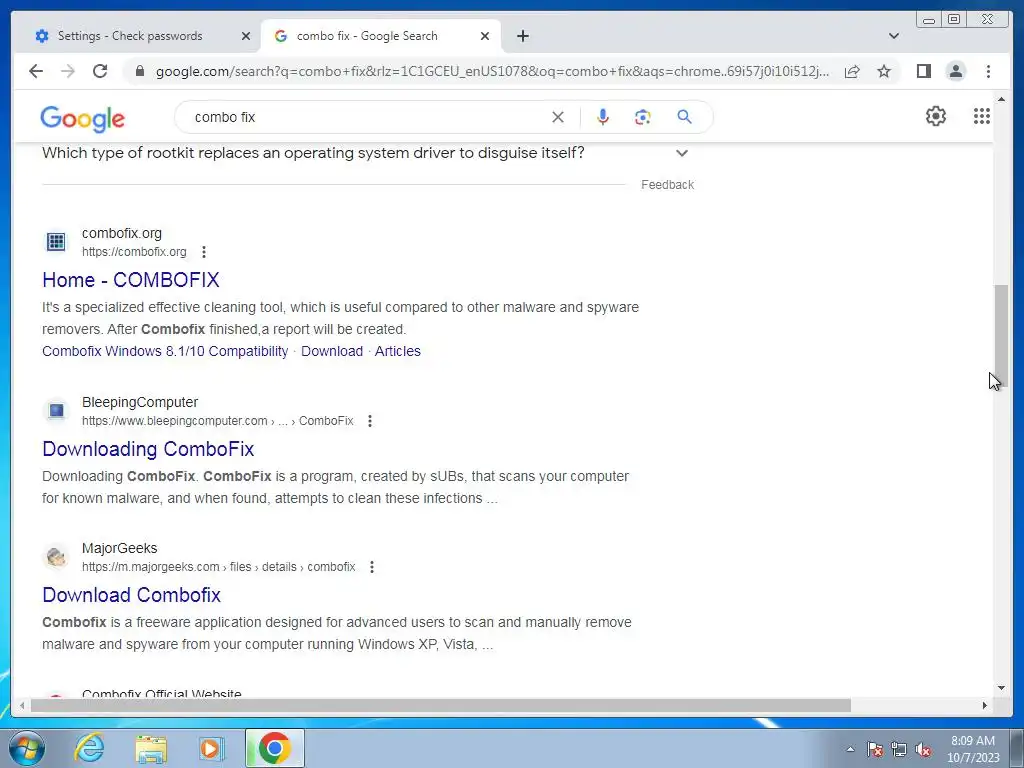
Task: Reload the current page
Action: pyautogui.click(x=100, y=71)
